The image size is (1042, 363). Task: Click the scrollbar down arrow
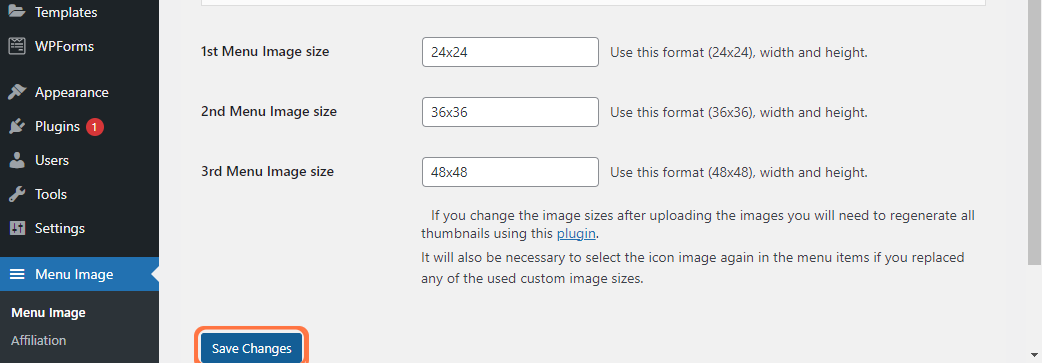point(1035,356)
